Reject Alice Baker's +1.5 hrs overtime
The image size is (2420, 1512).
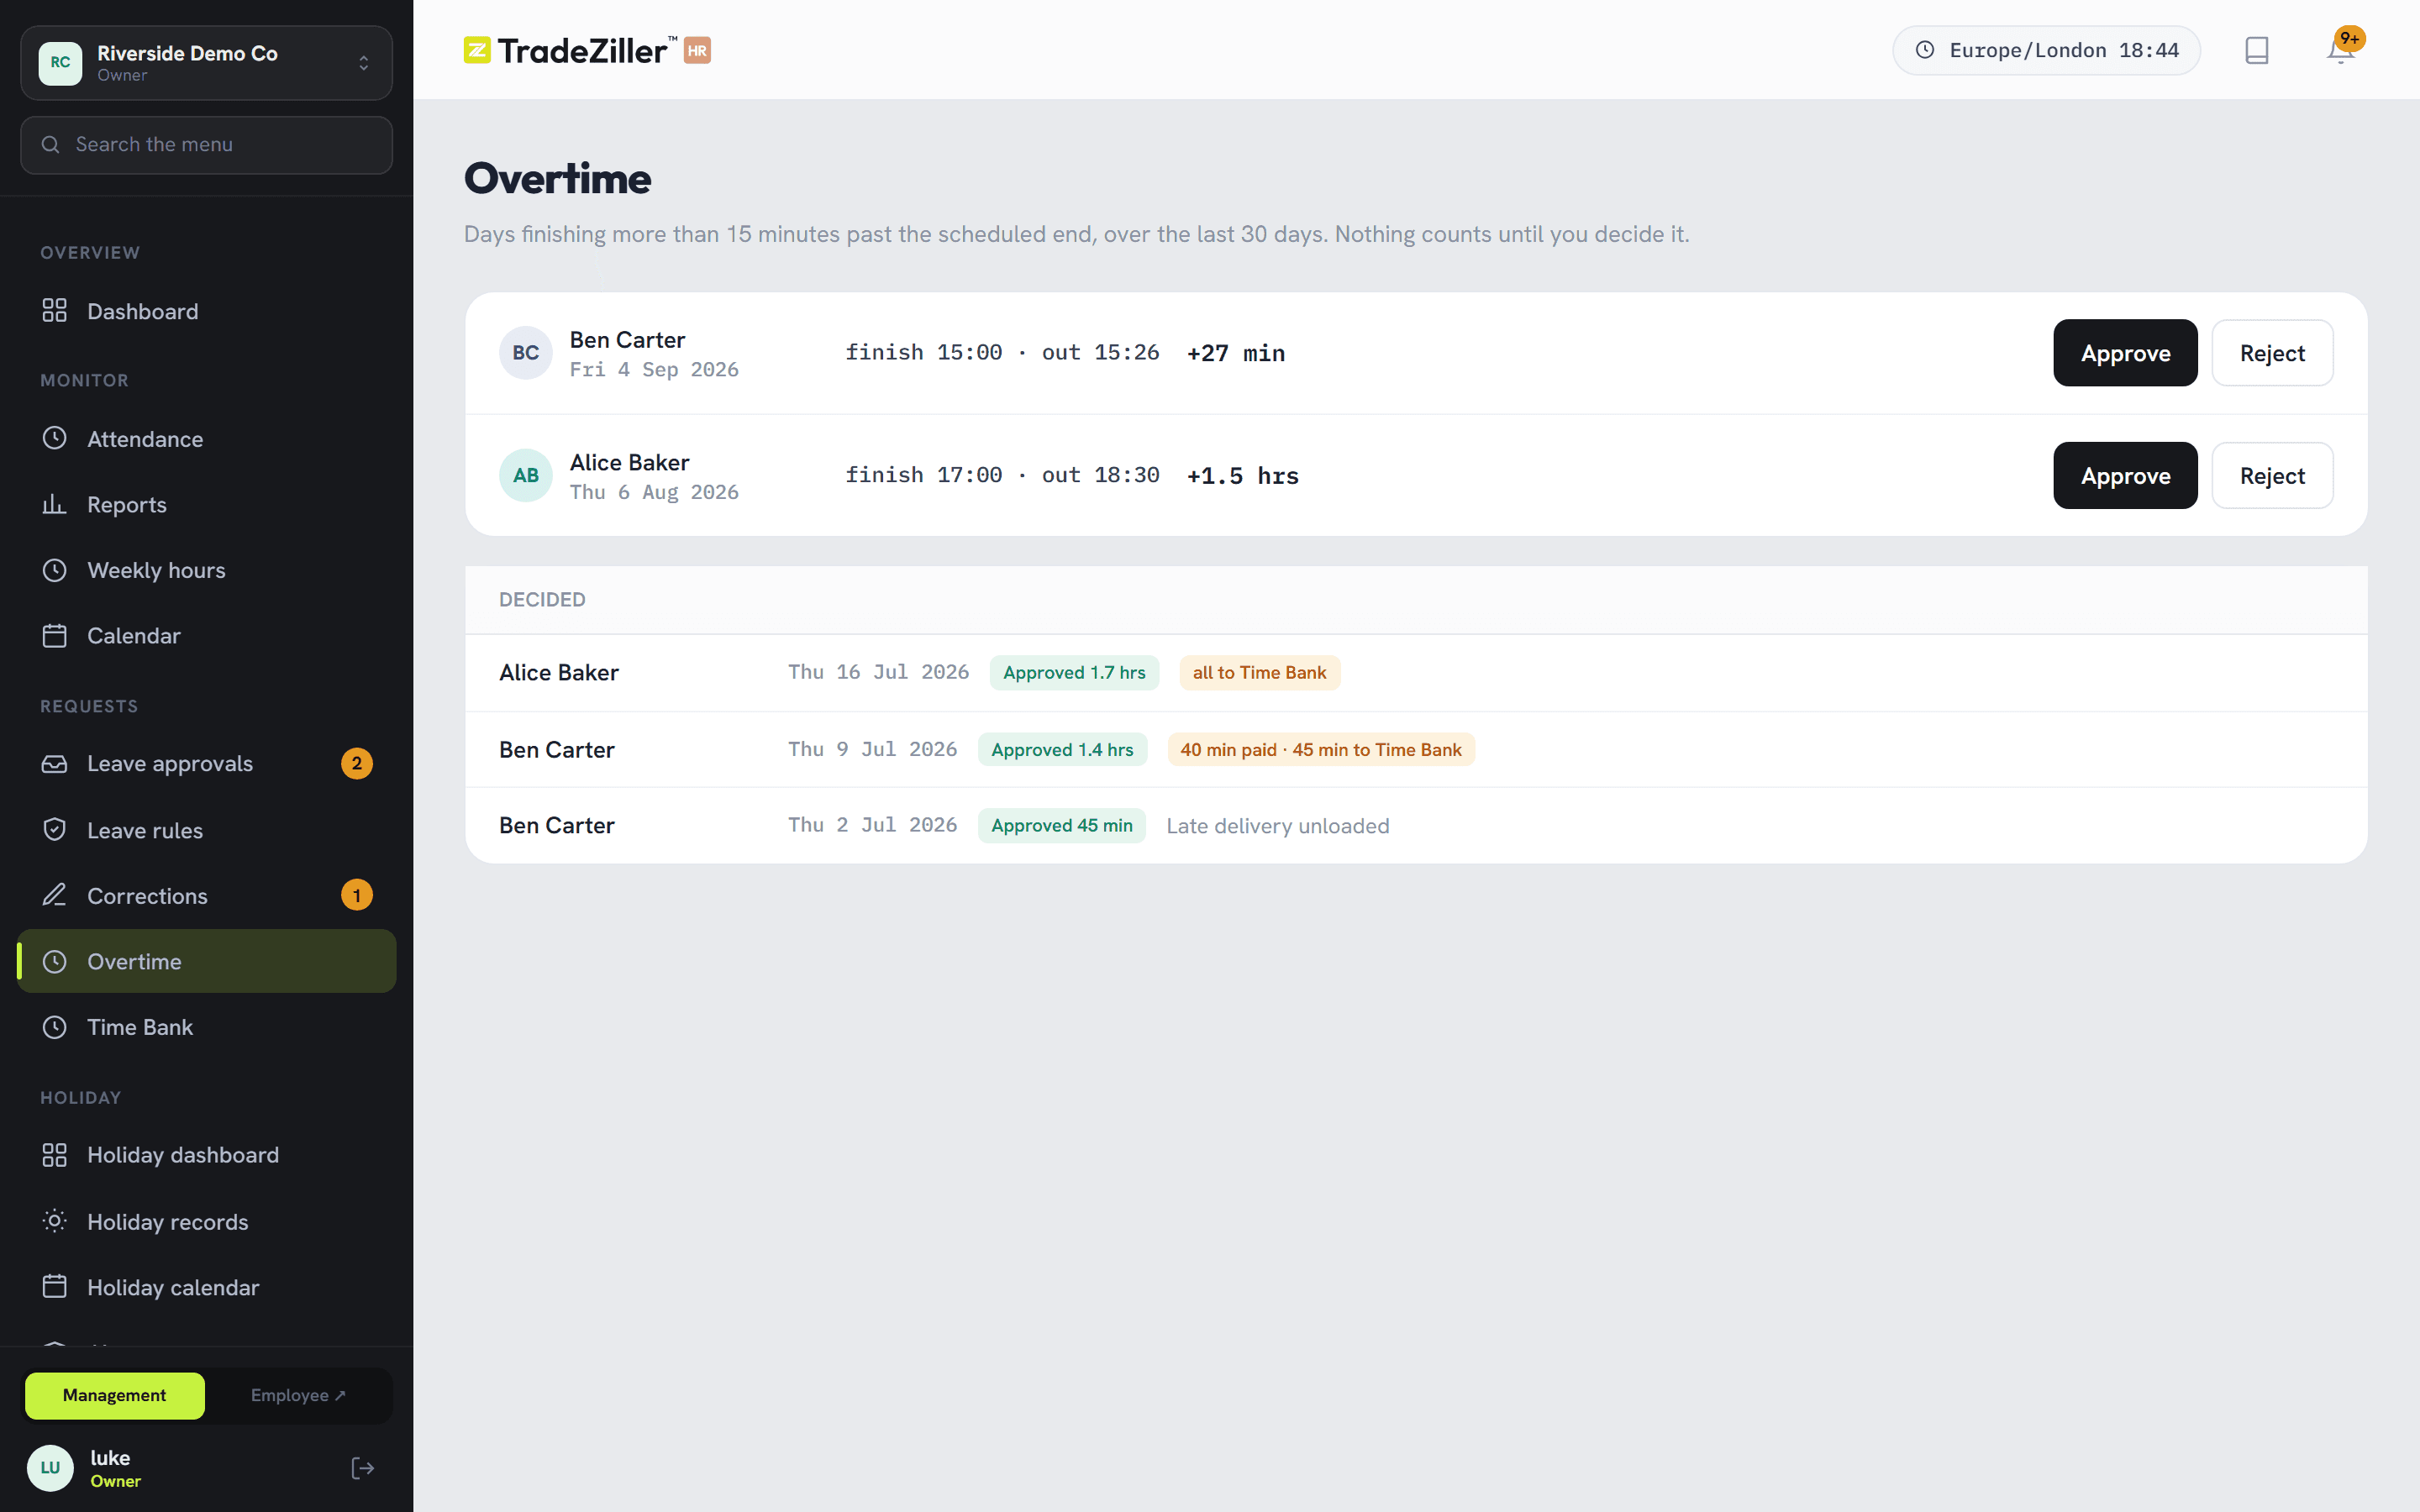[2272, 475]
